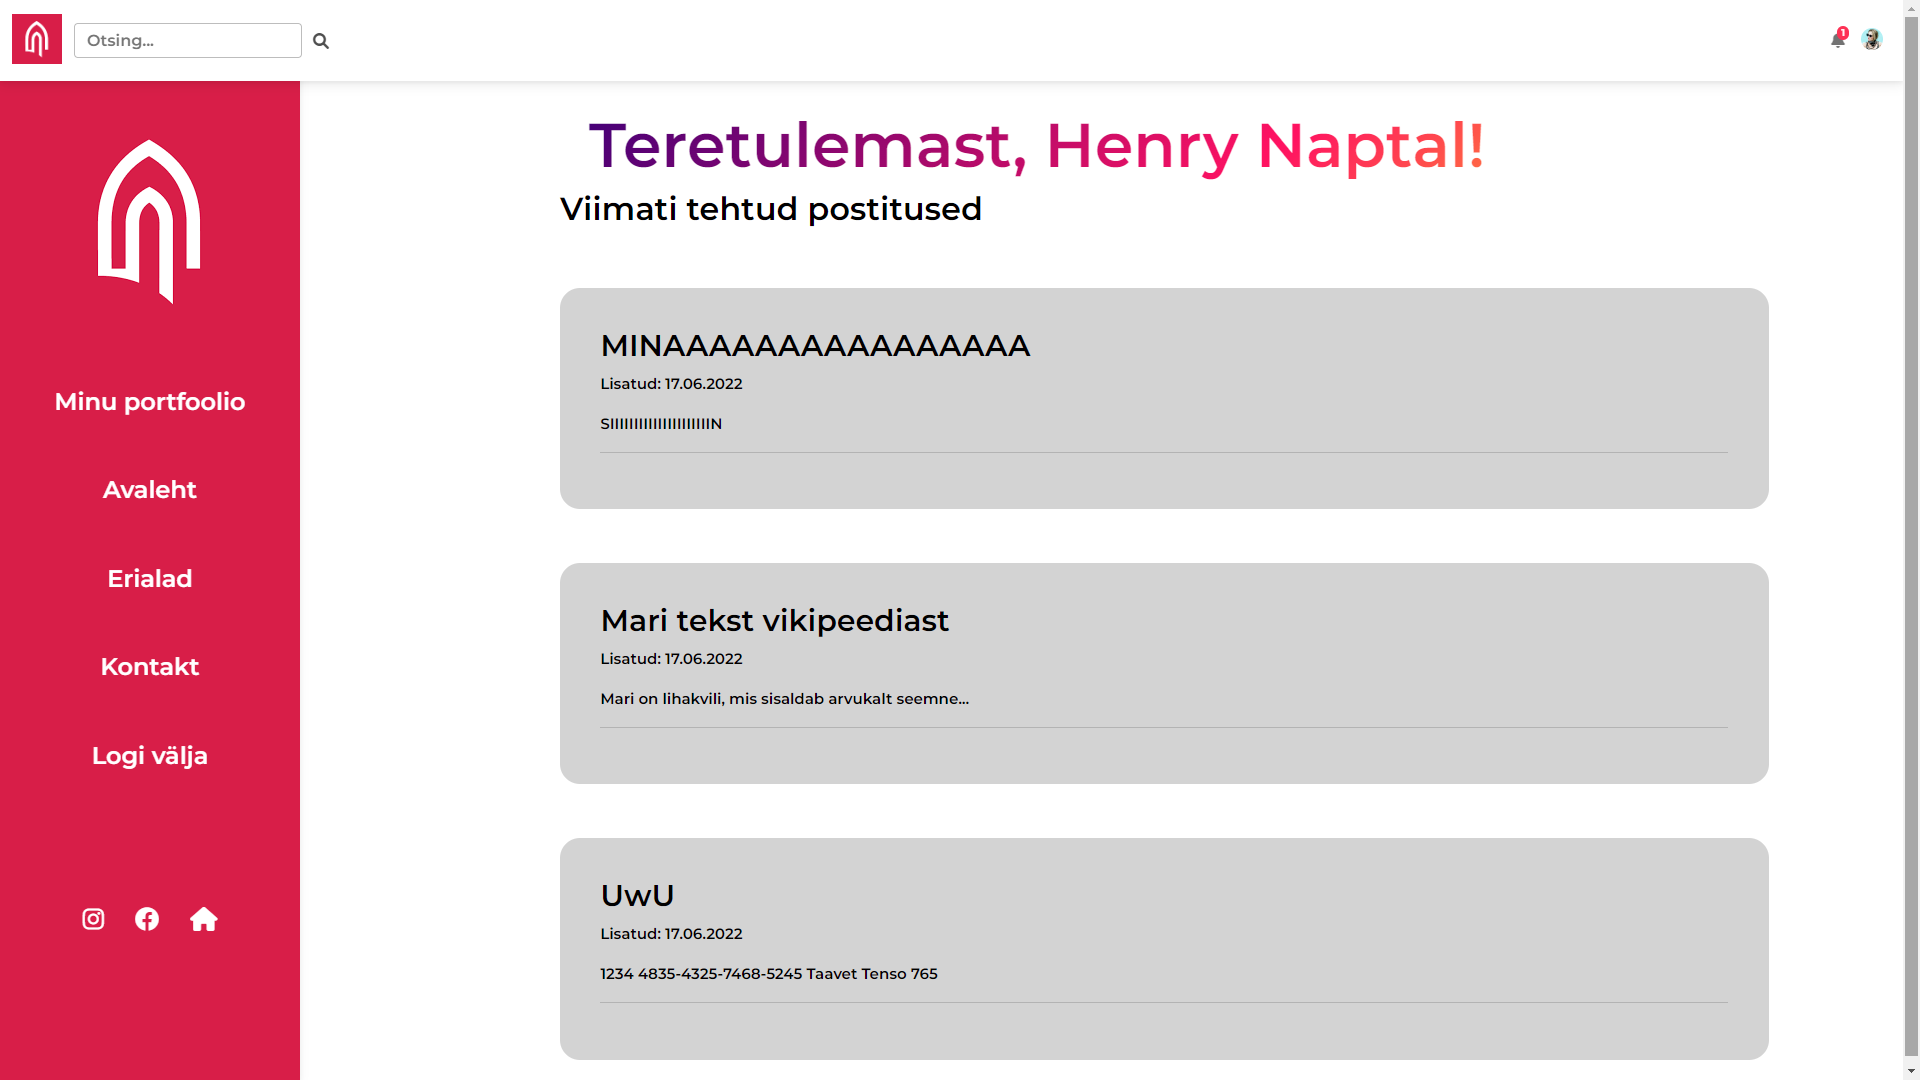The image size is (1920, 1080).
Task: Start a search with the magnifying glass icon
Action: click(x=321, y=41)
